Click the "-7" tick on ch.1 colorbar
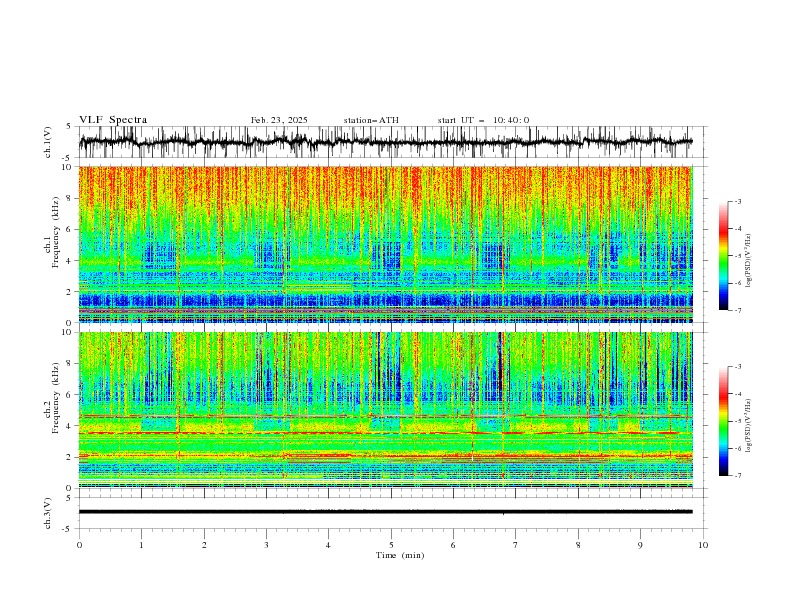Screen dimensions: 792x612 coord(738,310)
